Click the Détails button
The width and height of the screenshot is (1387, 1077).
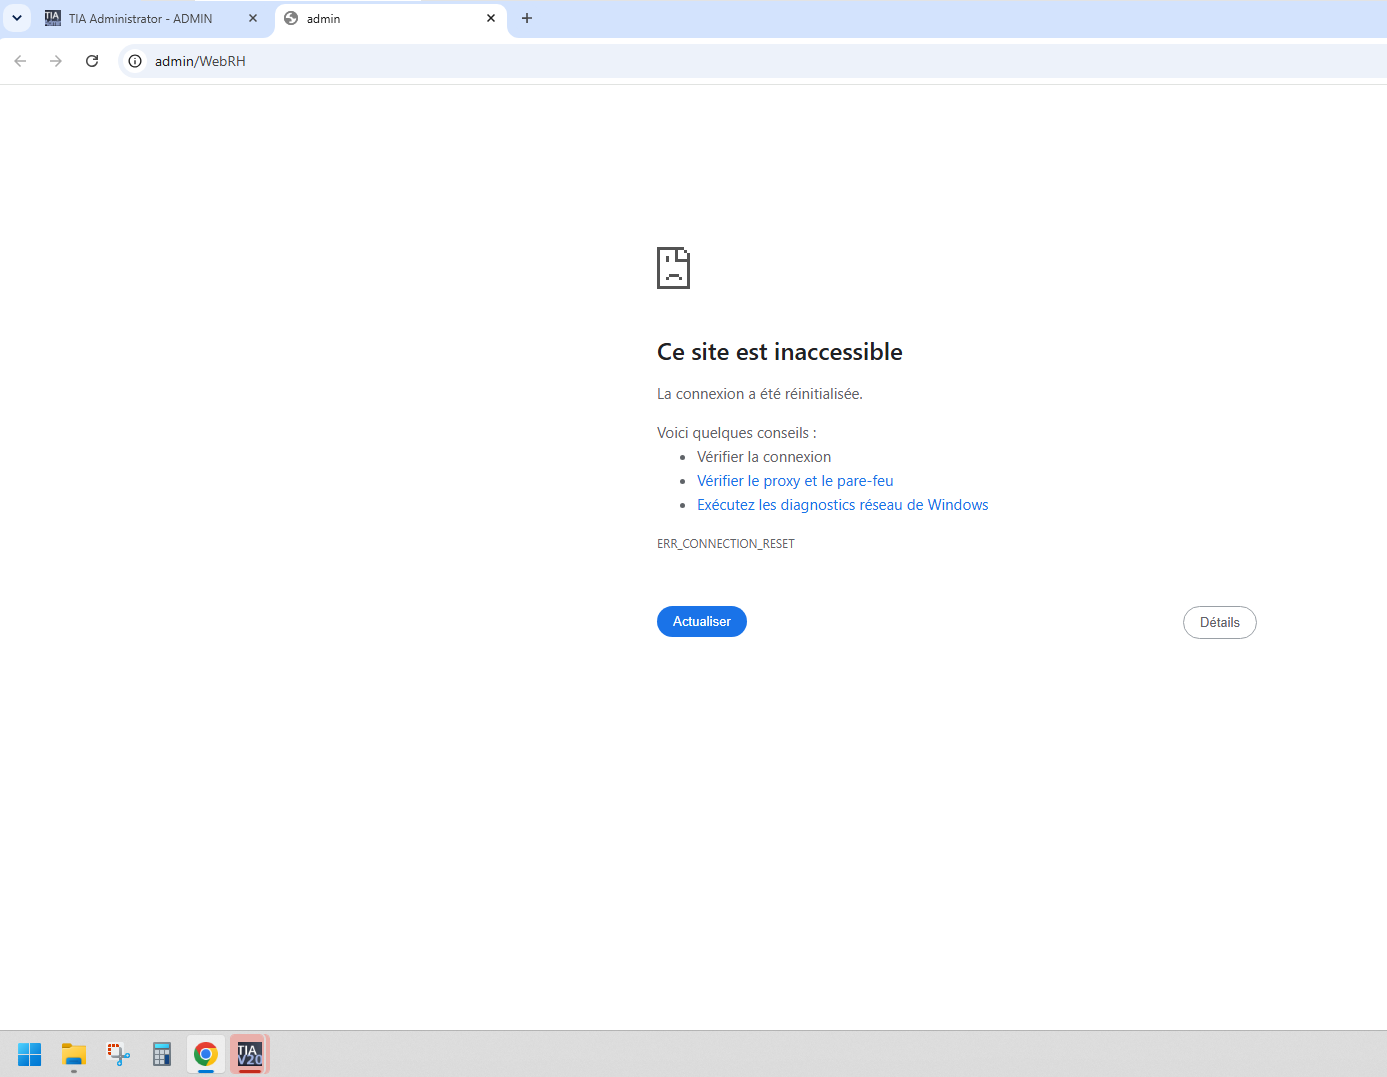(1220, 622)
